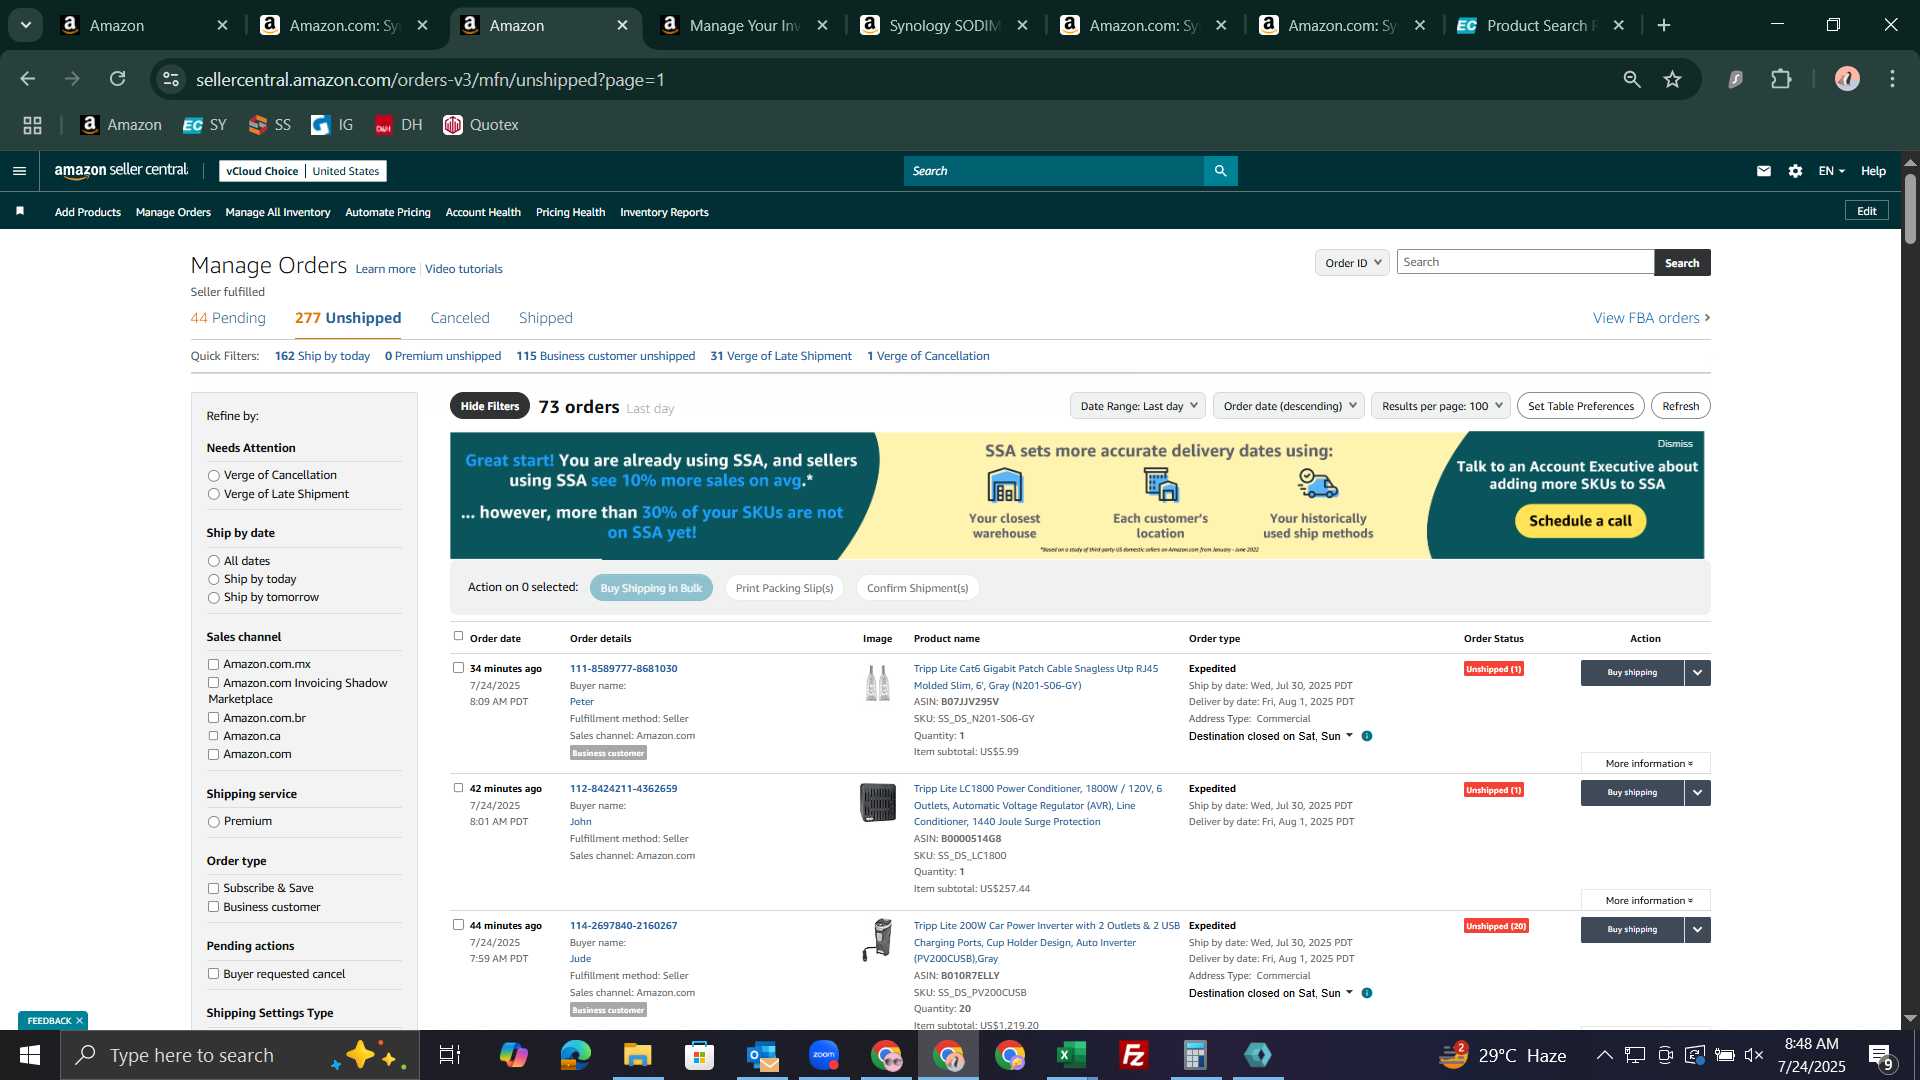Select Ship by today radio option
The height and width of the screenshot is (1080, 1920).
[213, 580]
